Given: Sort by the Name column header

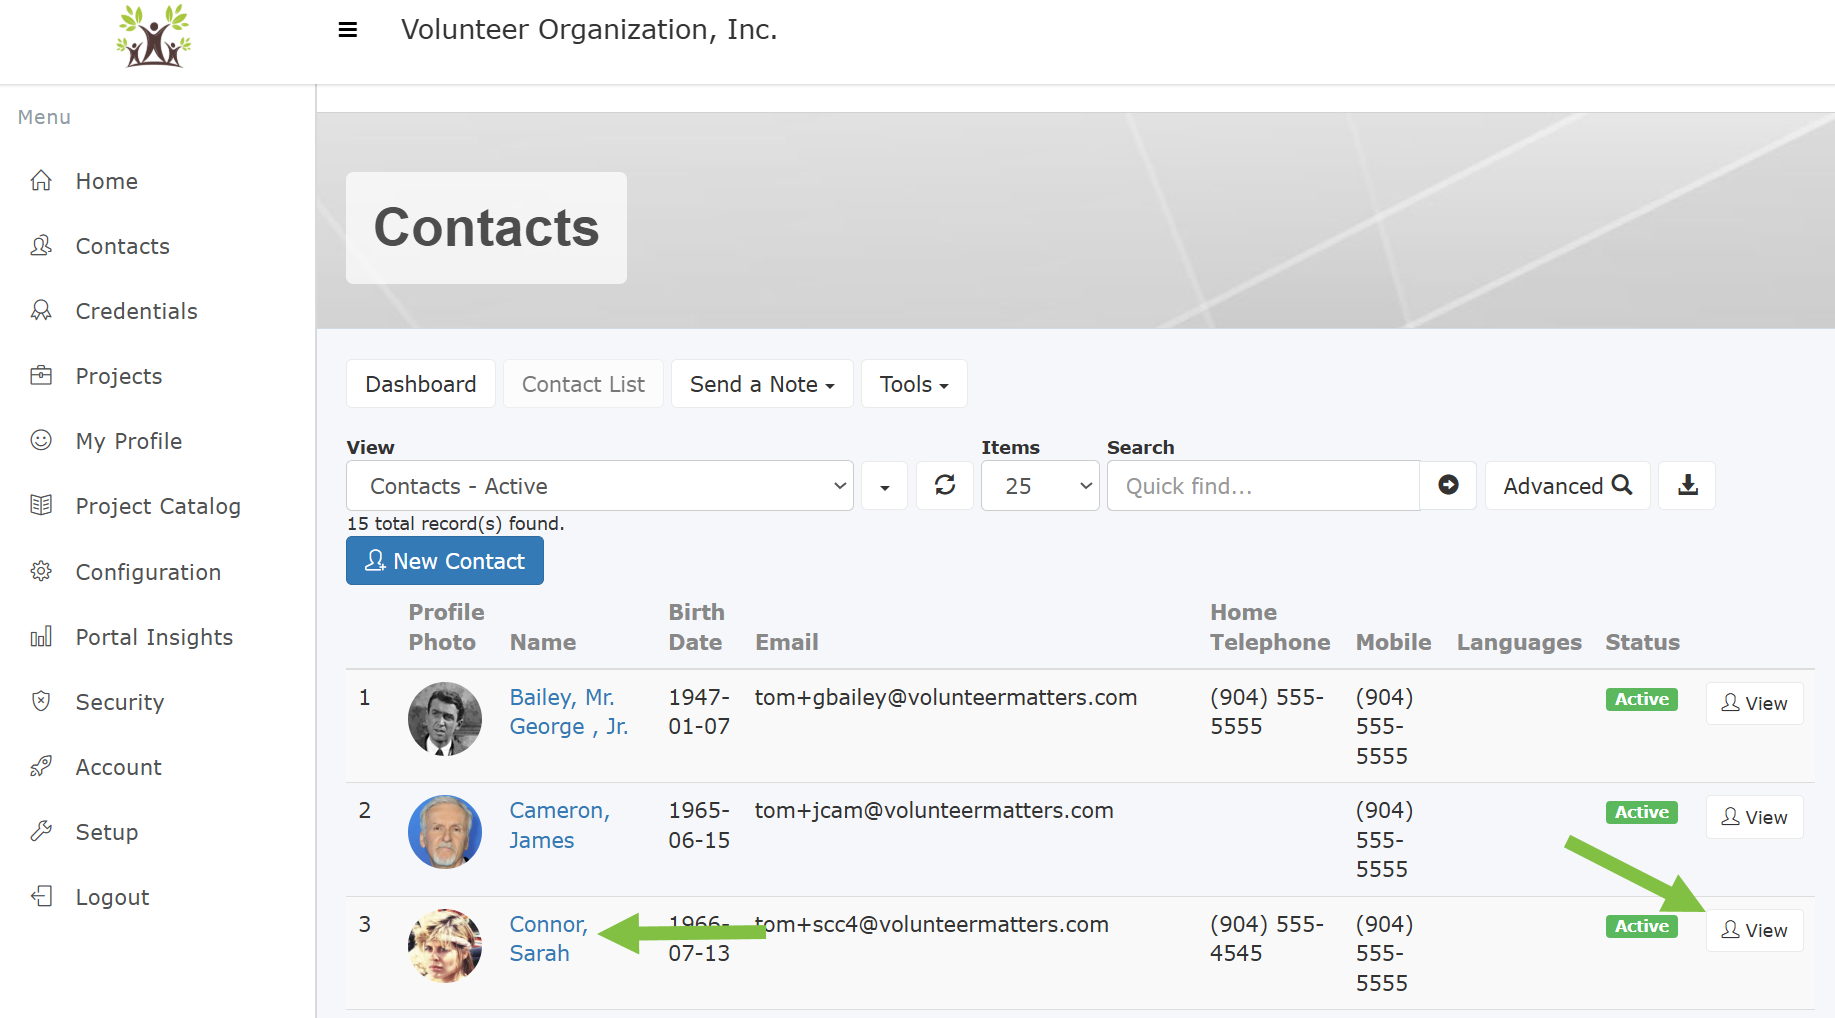Looking at the screenshot, I should click(x=543, y=642).
